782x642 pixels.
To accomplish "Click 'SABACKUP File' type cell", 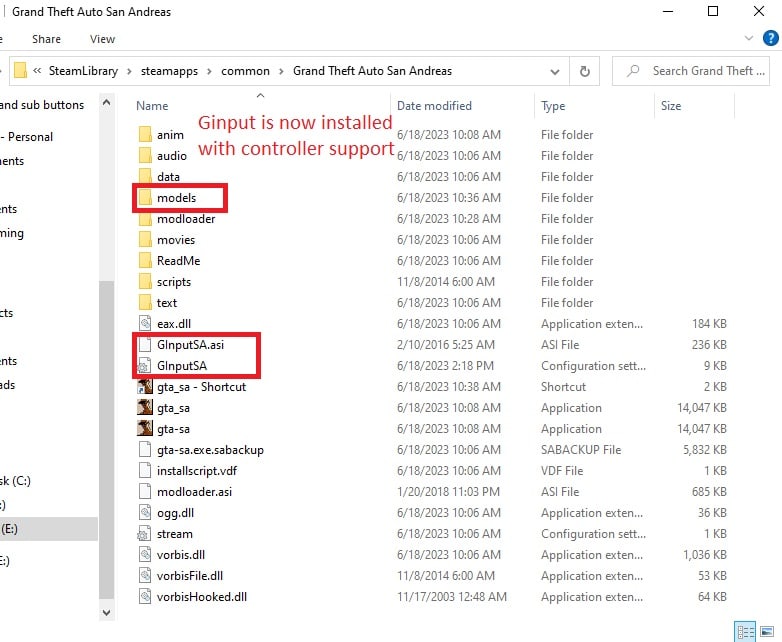I will tap(581, 449).
